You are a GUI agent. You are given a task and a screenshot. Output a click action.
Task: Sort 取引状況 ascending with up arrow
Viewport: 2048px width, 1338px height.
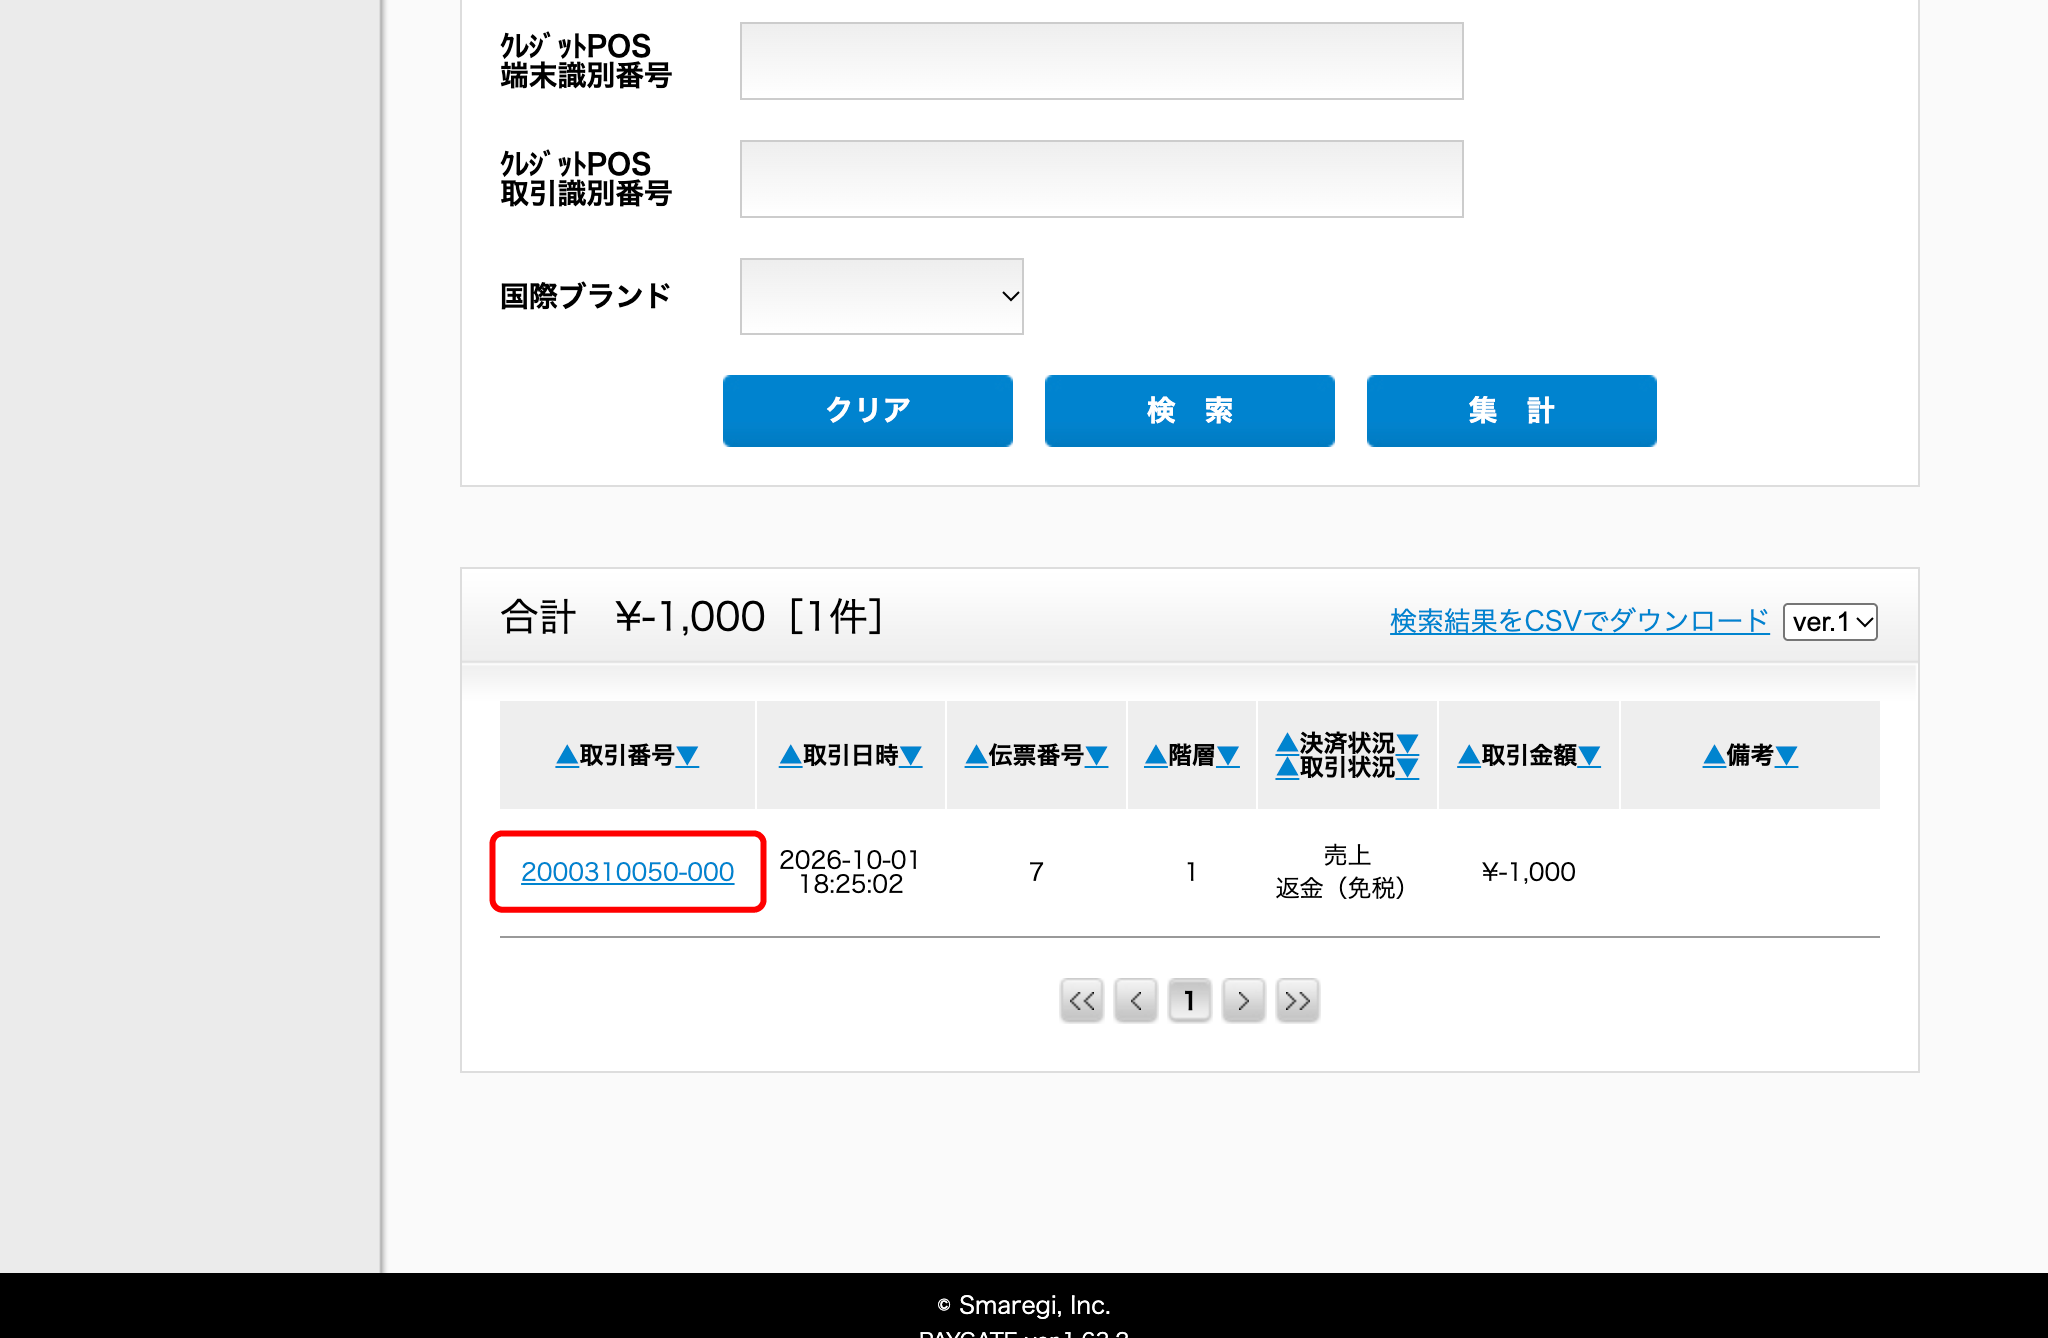tap(1287, 768)
